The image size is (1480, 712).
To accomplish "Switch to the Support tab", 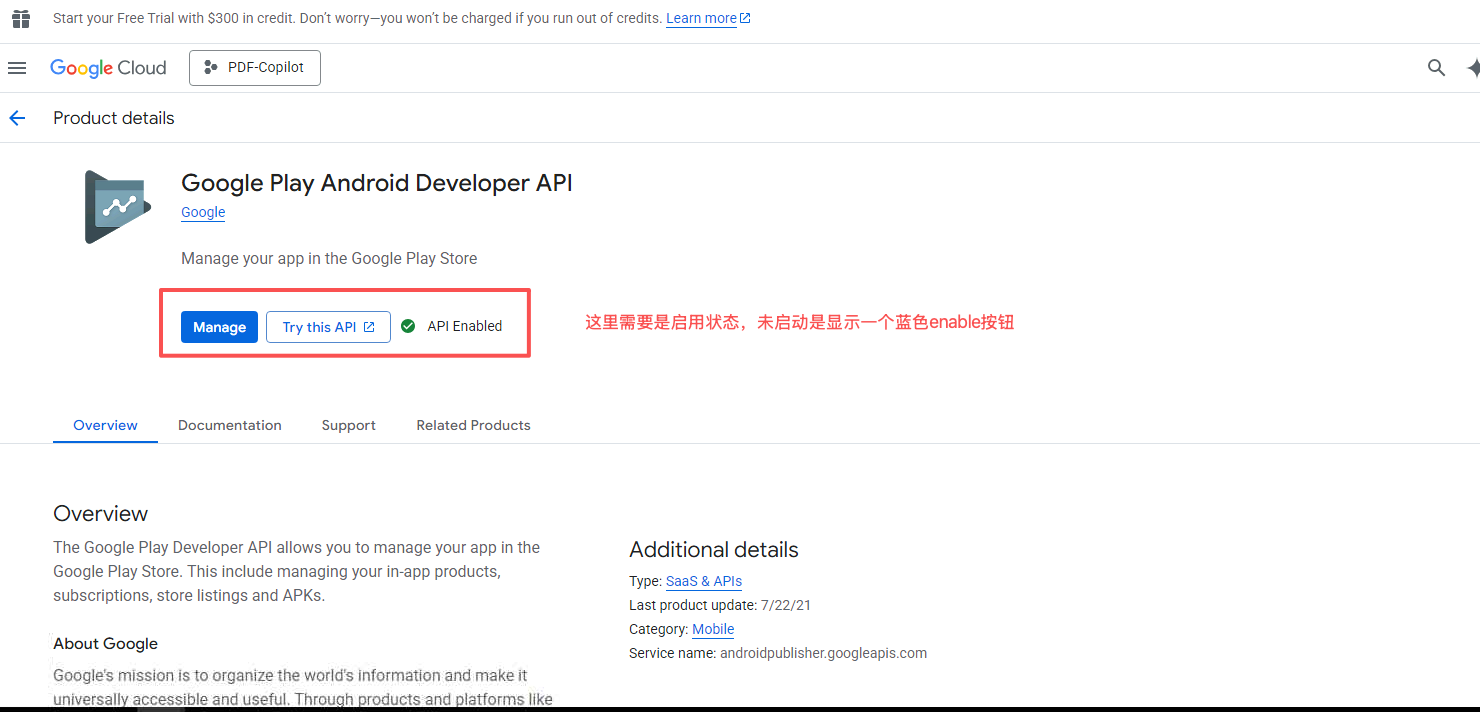I will (349, 425).
